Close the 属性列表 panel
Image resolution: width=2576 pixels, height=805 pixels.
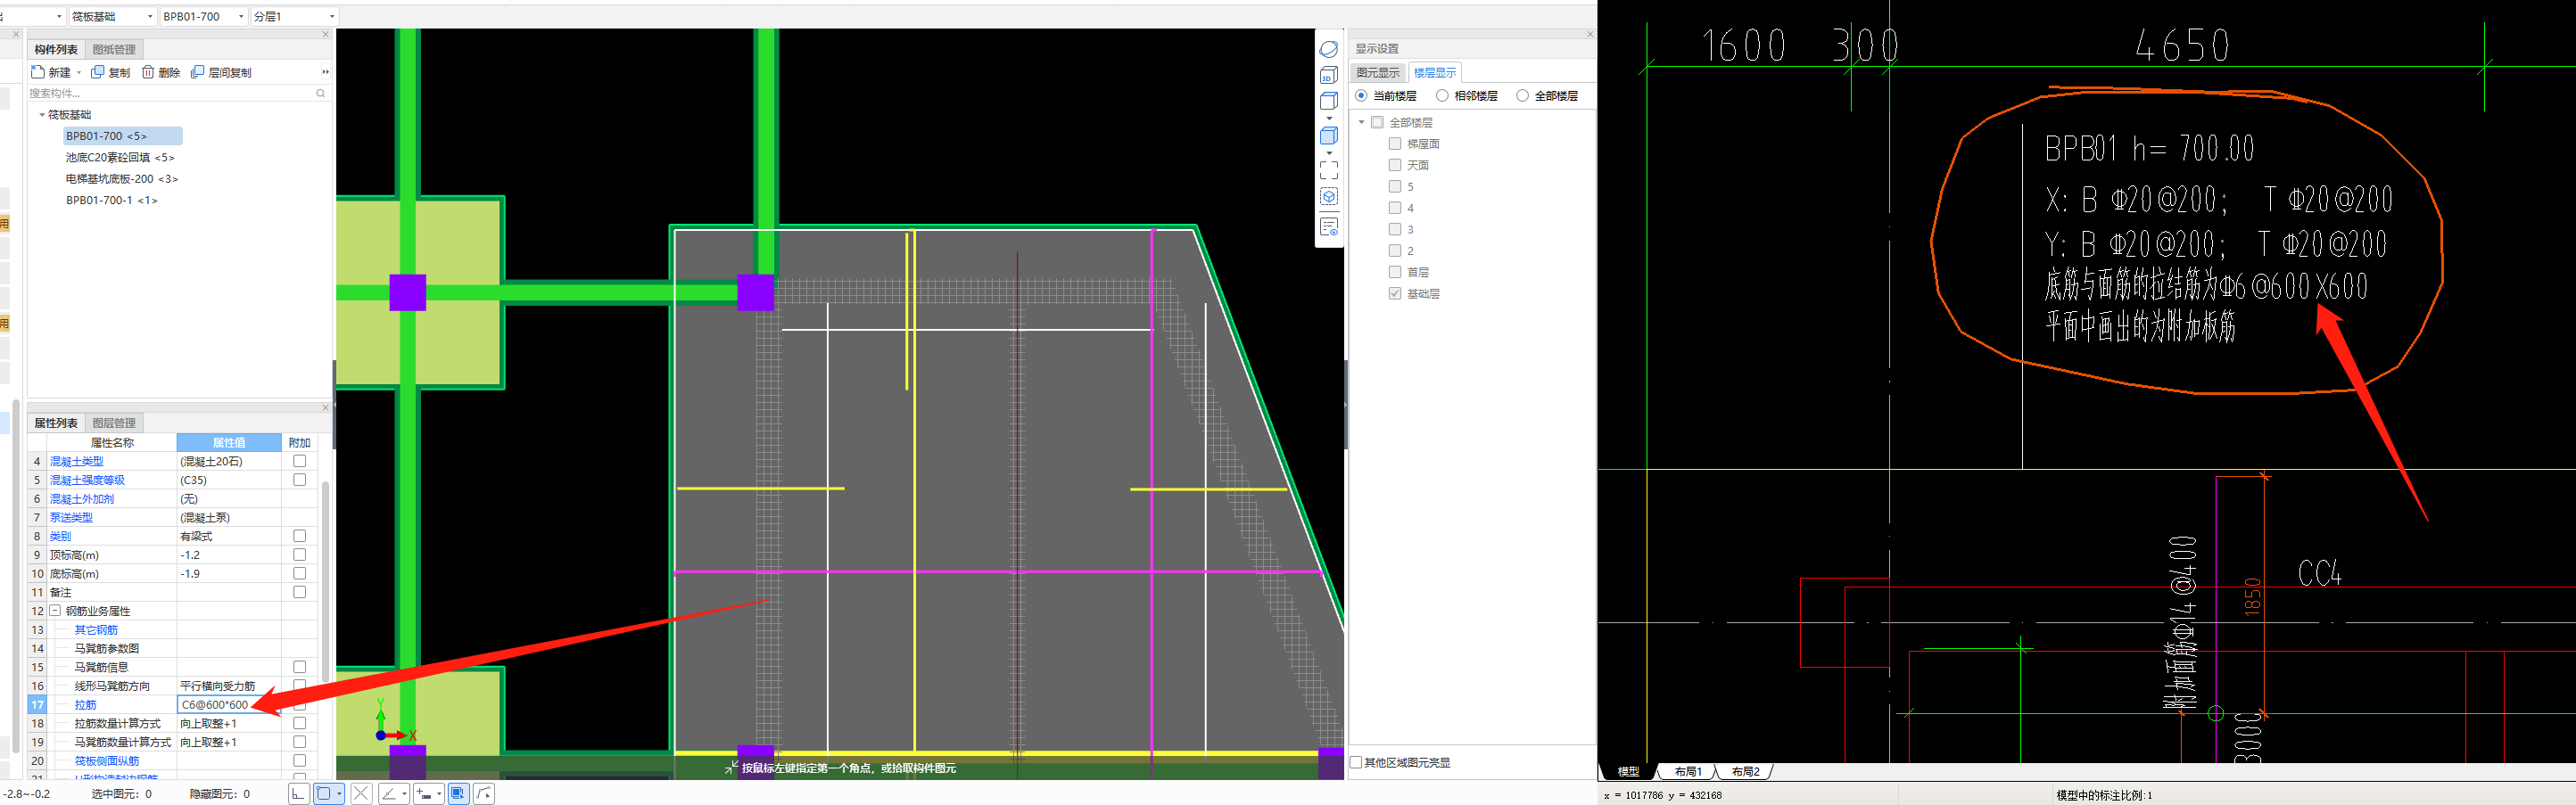[x=325, y=408]
